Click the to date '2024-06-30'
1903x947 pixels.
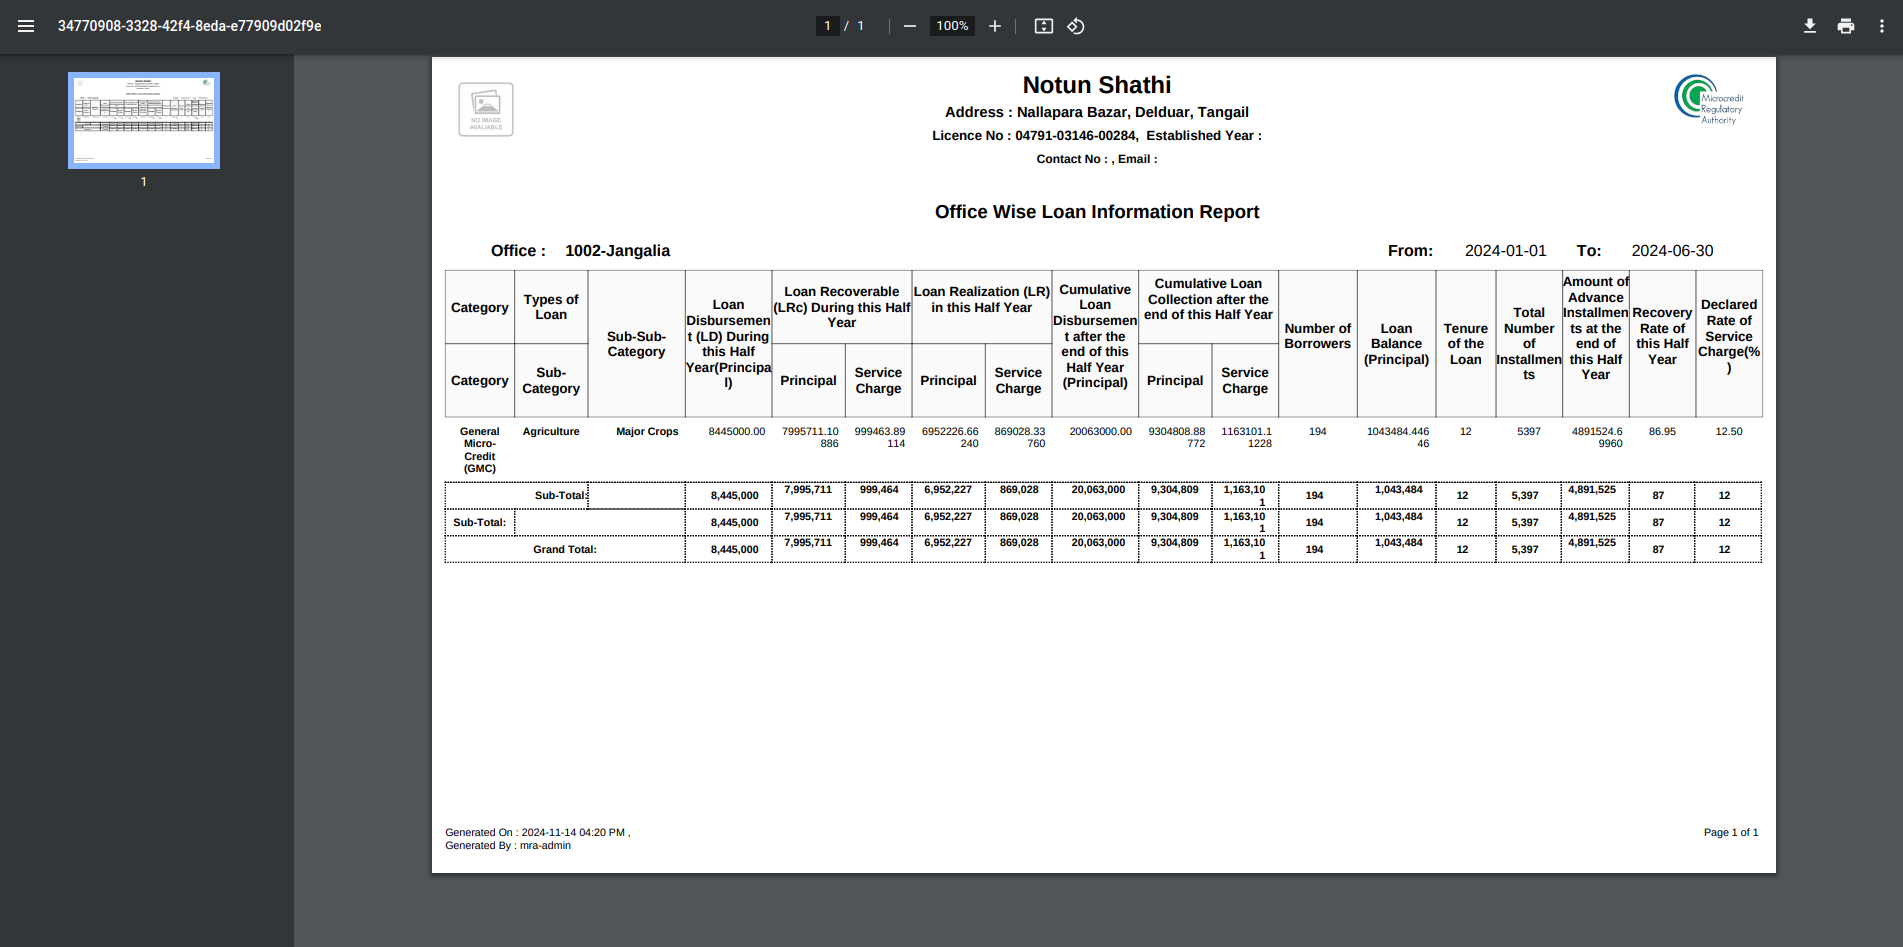click(x=1672, y=251)
